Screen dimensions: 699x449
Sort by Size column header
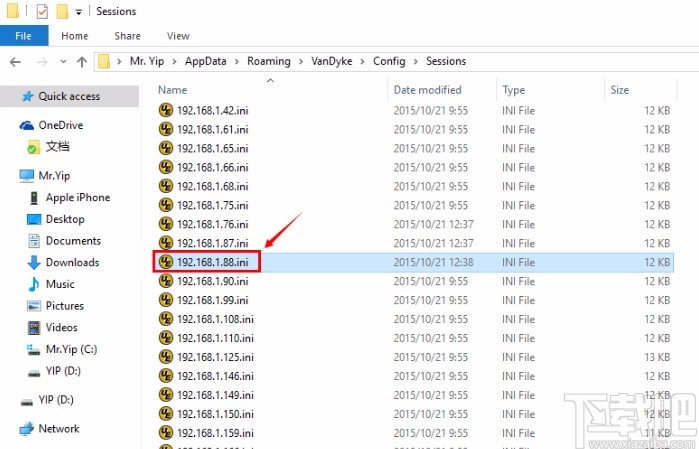(620, 90)
